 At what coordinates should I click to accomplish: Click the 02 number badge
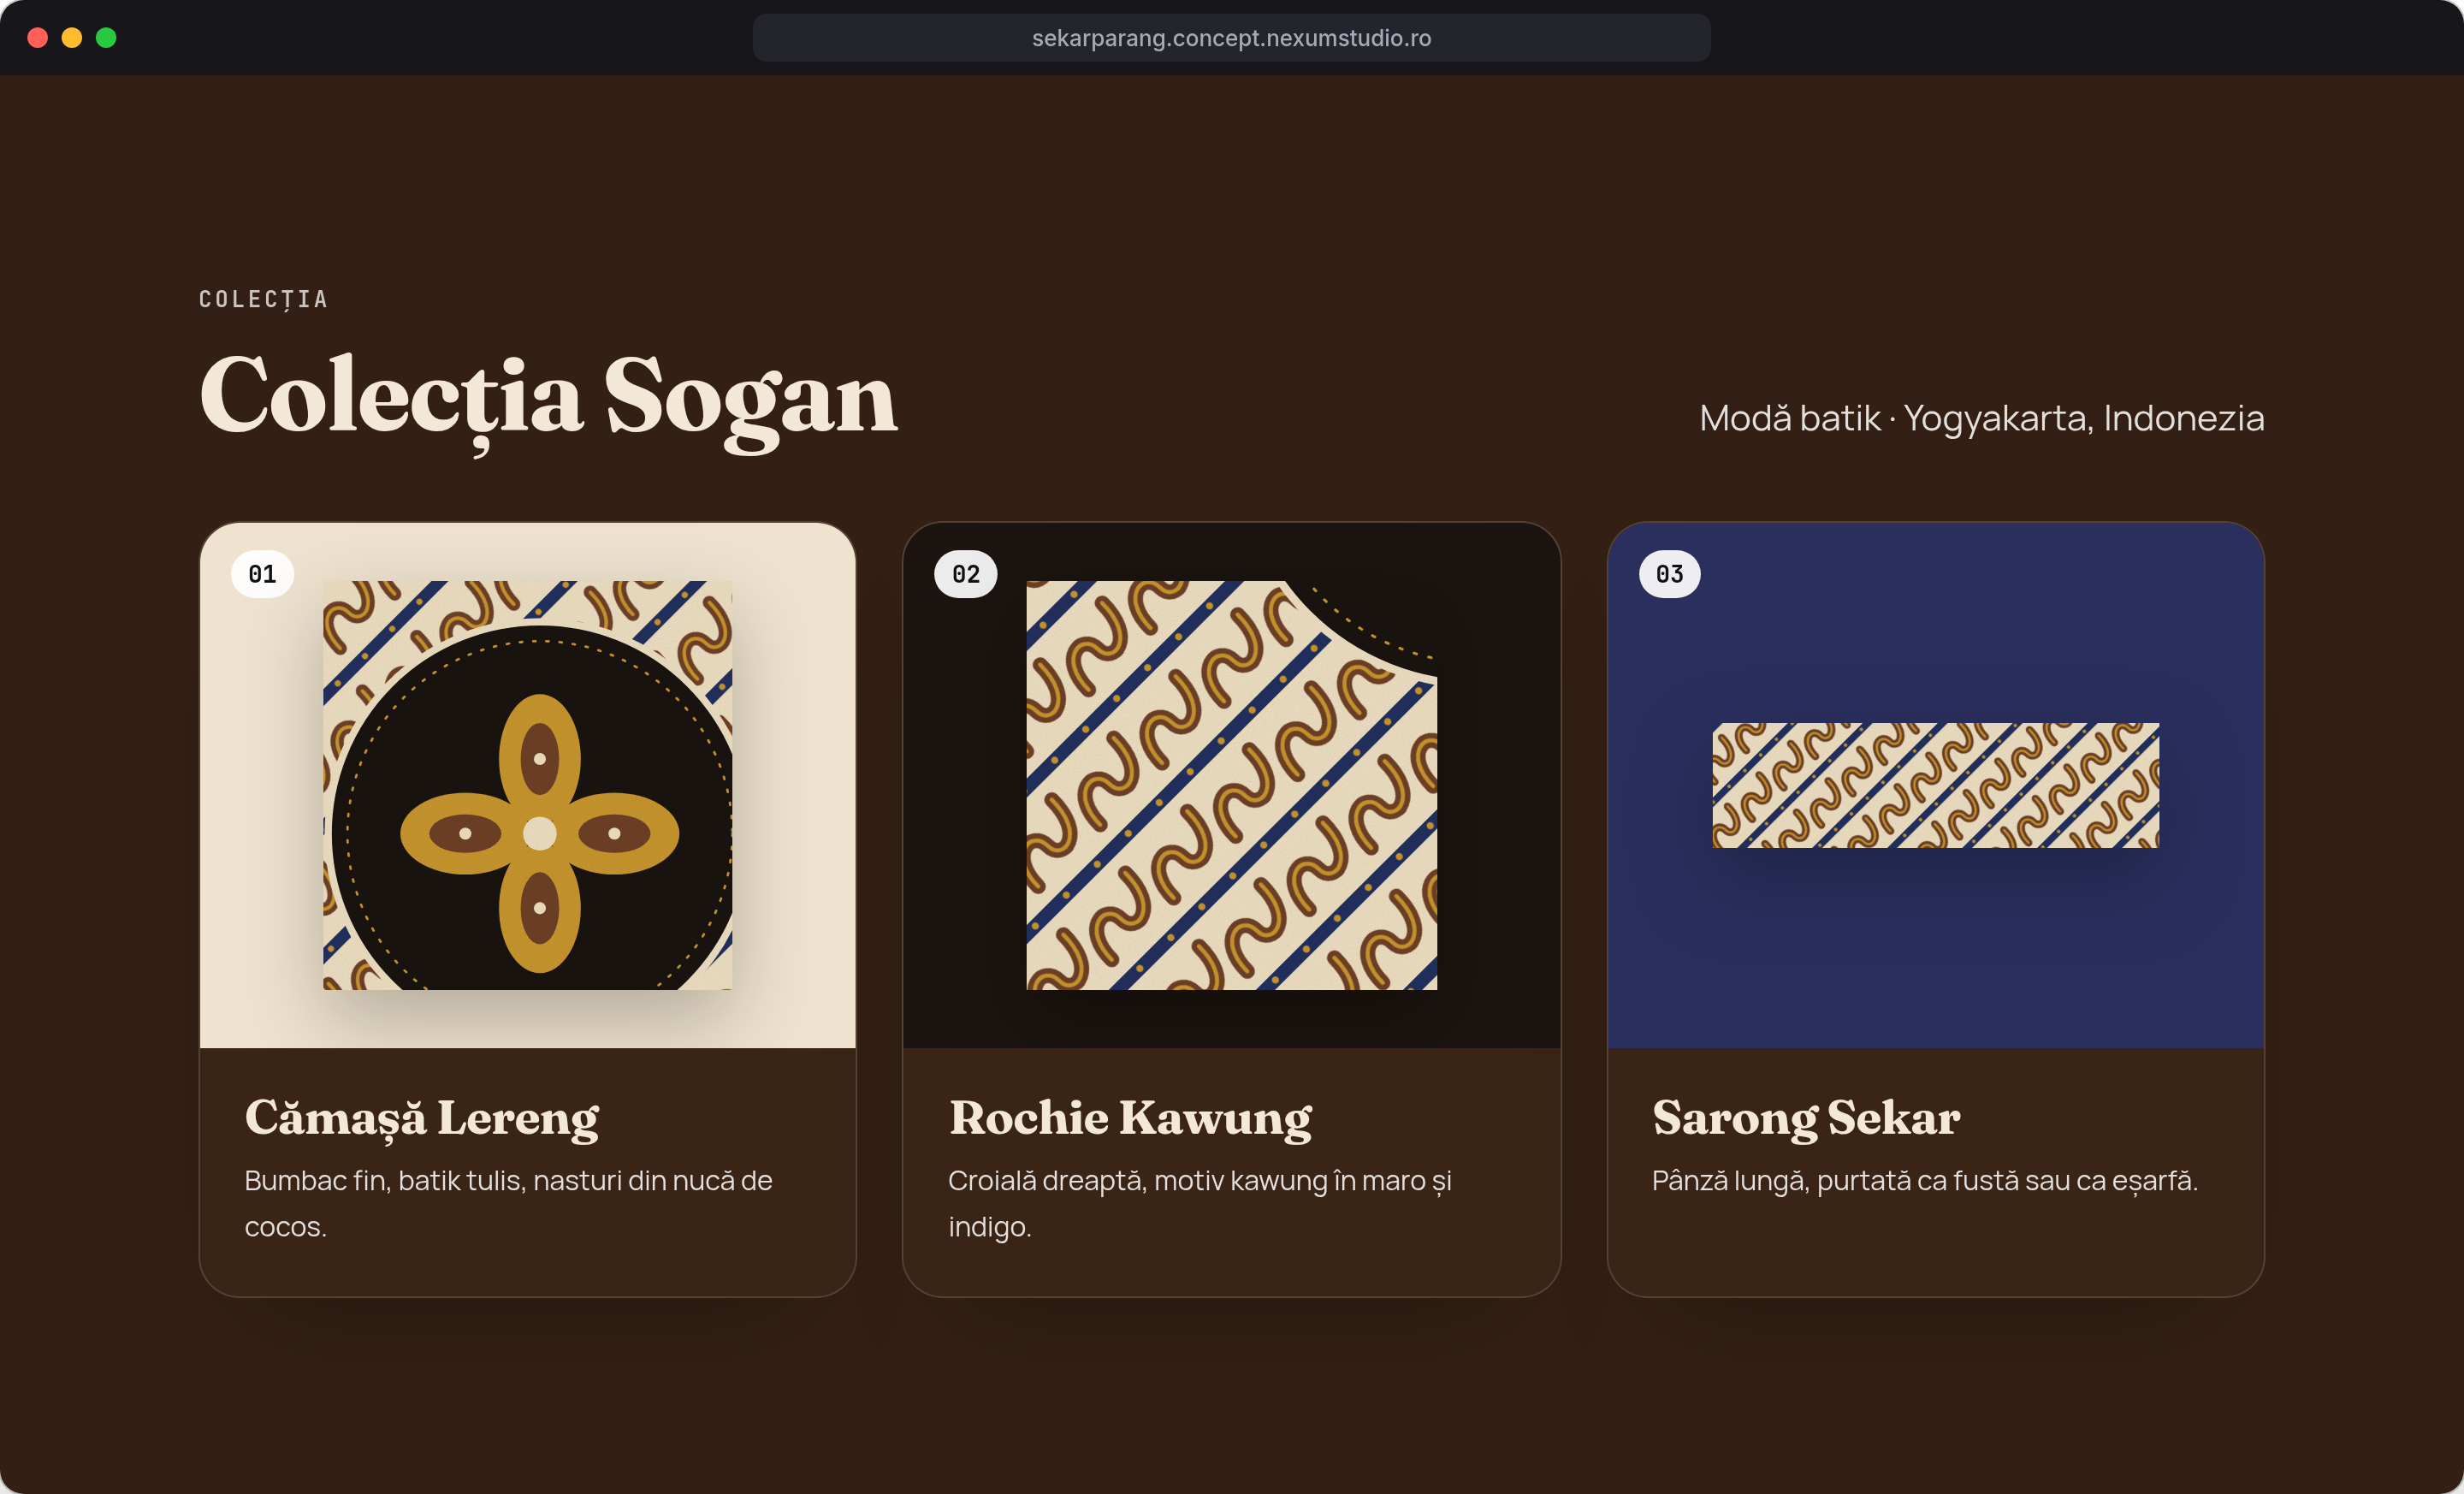[965, 574]
